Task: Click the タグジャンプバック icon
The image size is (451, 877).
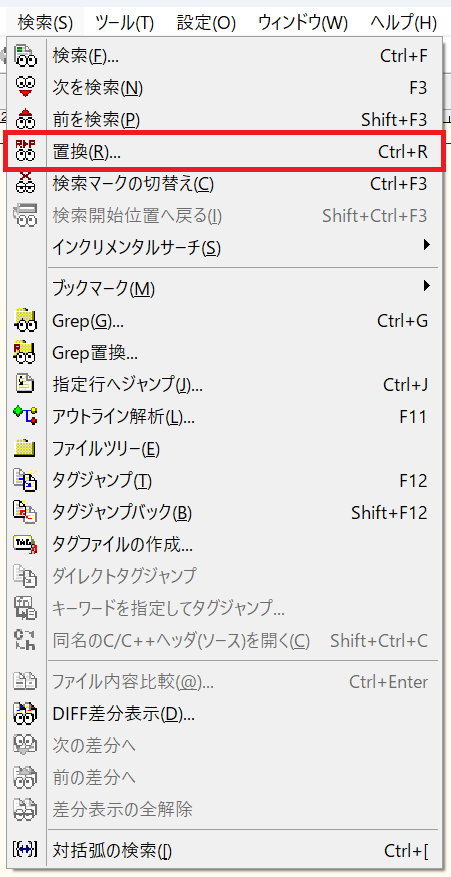Action: (25, 512)
